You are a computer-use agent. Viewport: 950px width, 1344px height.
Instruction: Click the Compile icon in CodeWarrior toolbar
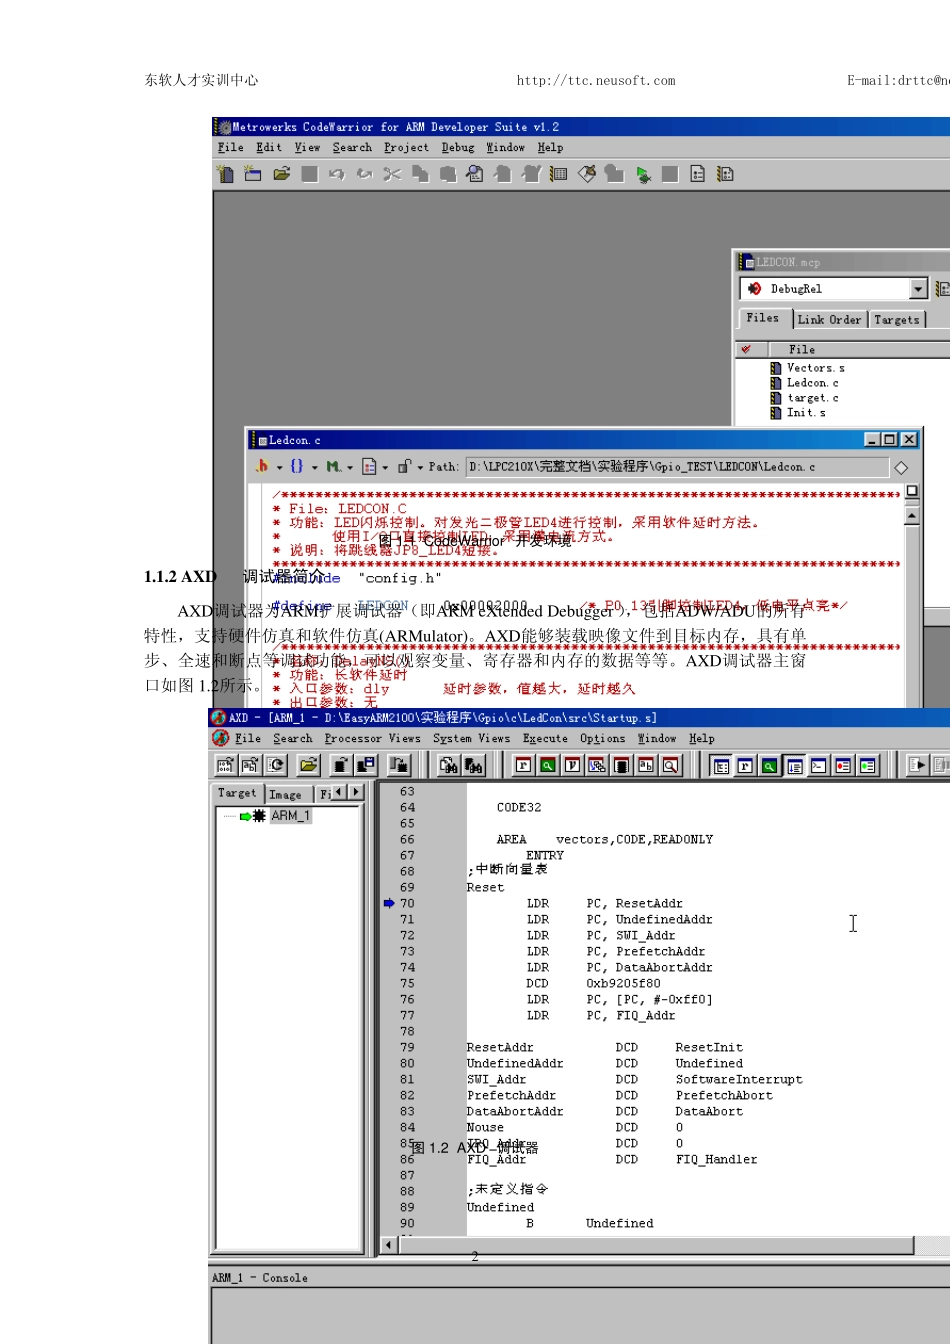click(587, 174)
